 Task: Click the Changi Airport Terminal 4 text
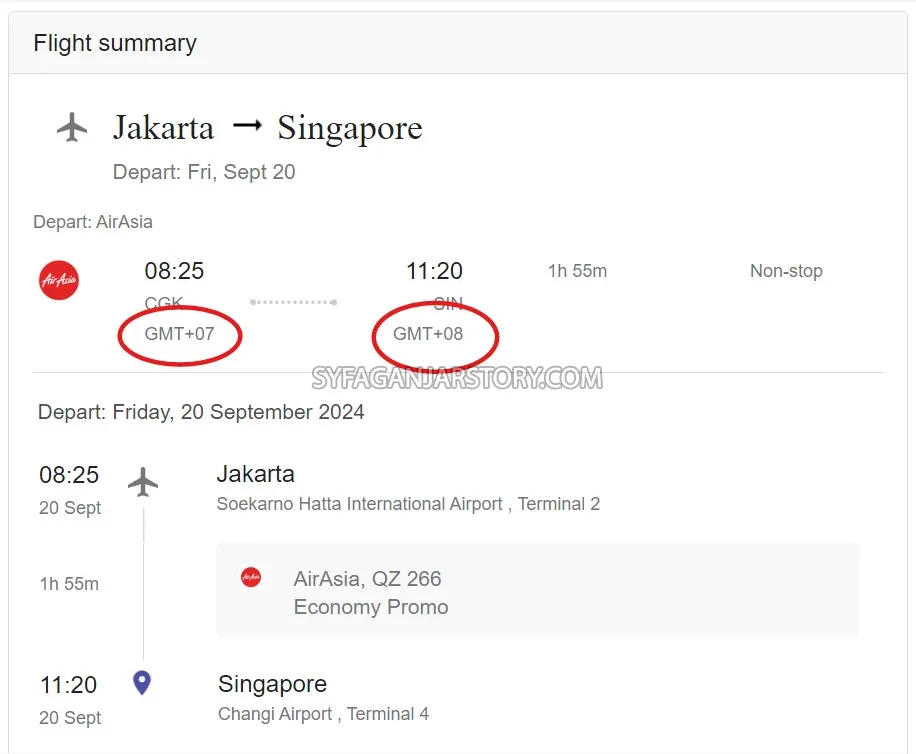click(323, 713)
